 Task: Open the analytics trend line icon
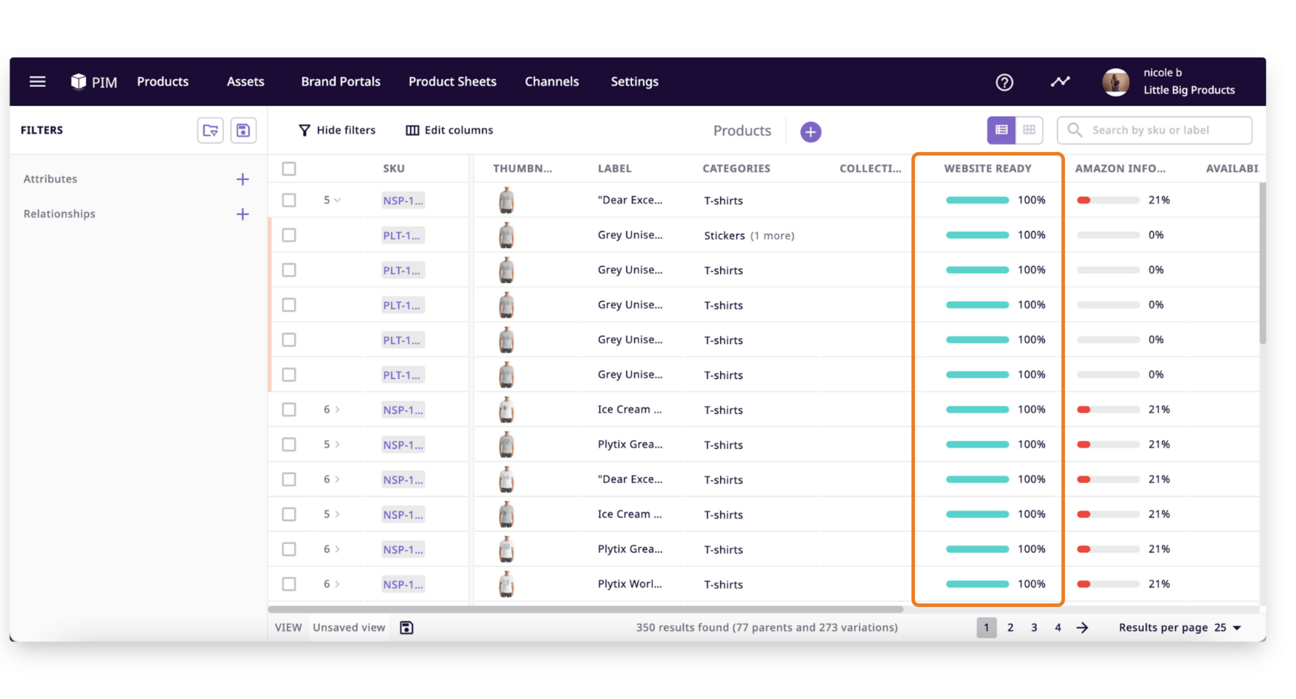(1060, 82)
